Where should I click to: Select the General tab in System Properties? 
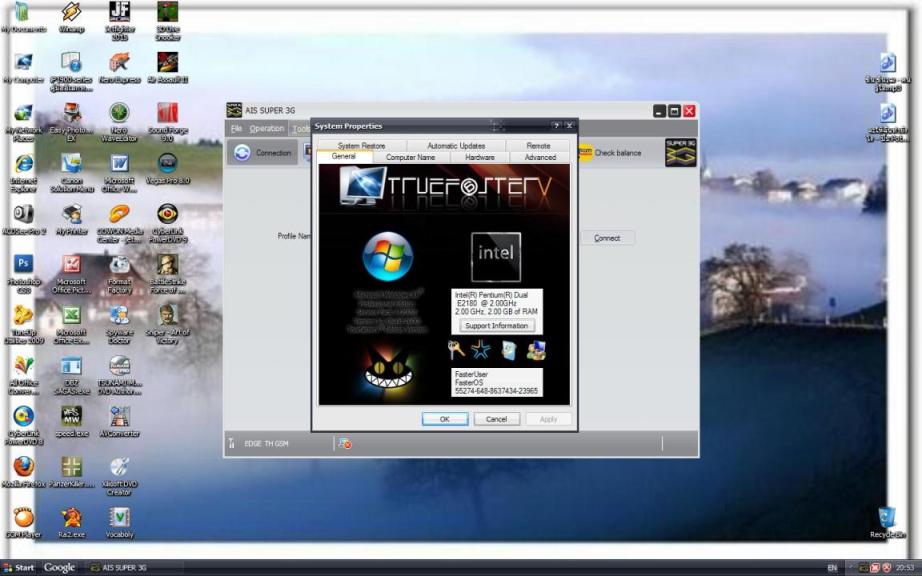coord(344,156)
